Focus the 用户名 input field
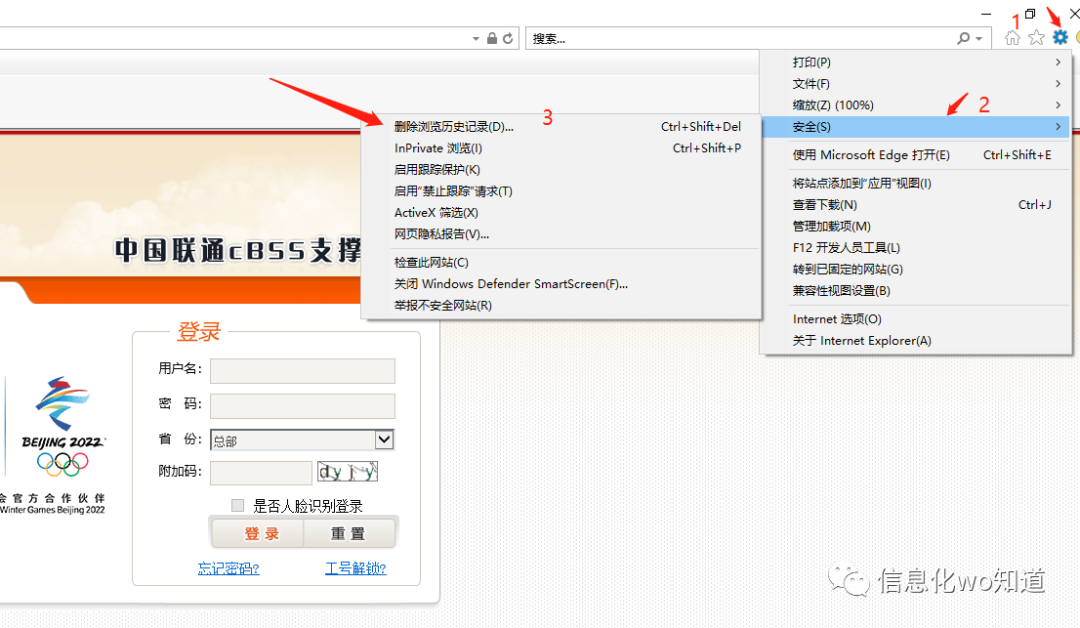1080x628 pixels. click(302, 370)
